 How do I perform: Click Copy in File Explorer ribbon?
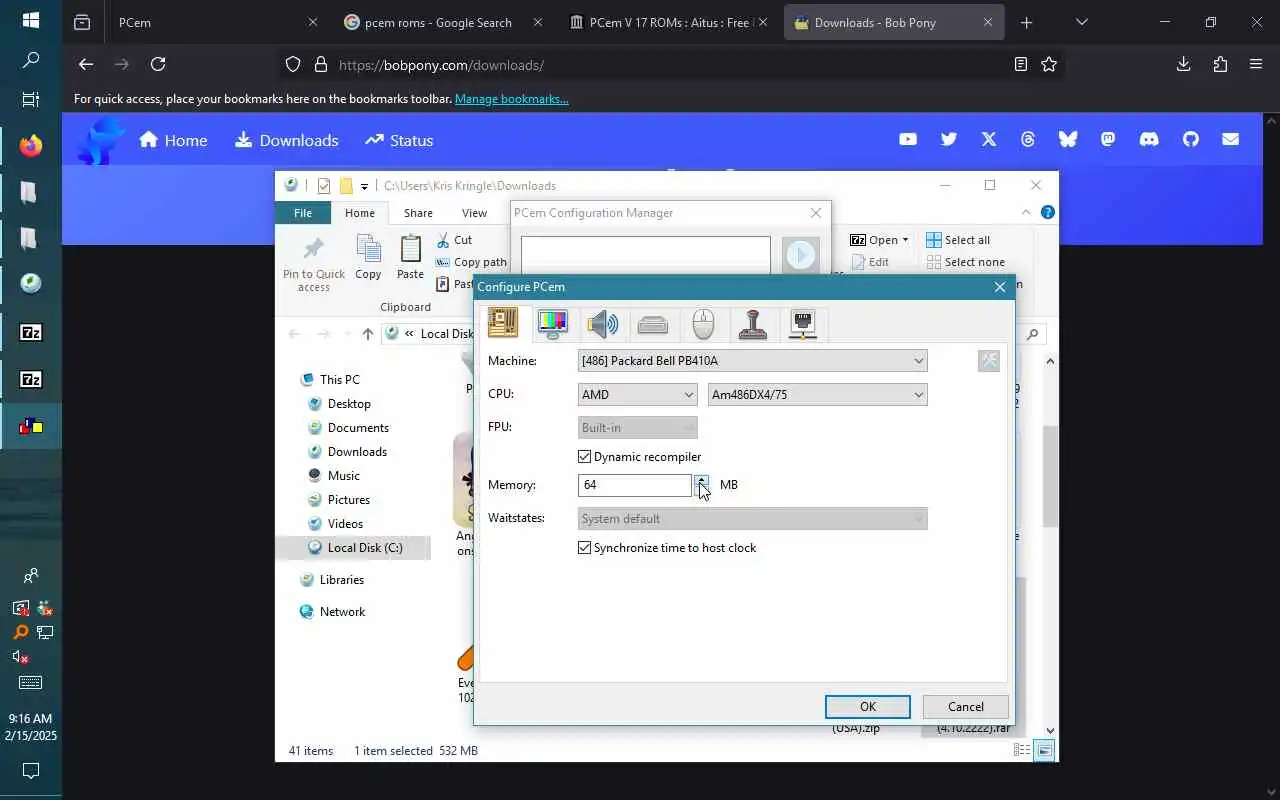point(368,257)
